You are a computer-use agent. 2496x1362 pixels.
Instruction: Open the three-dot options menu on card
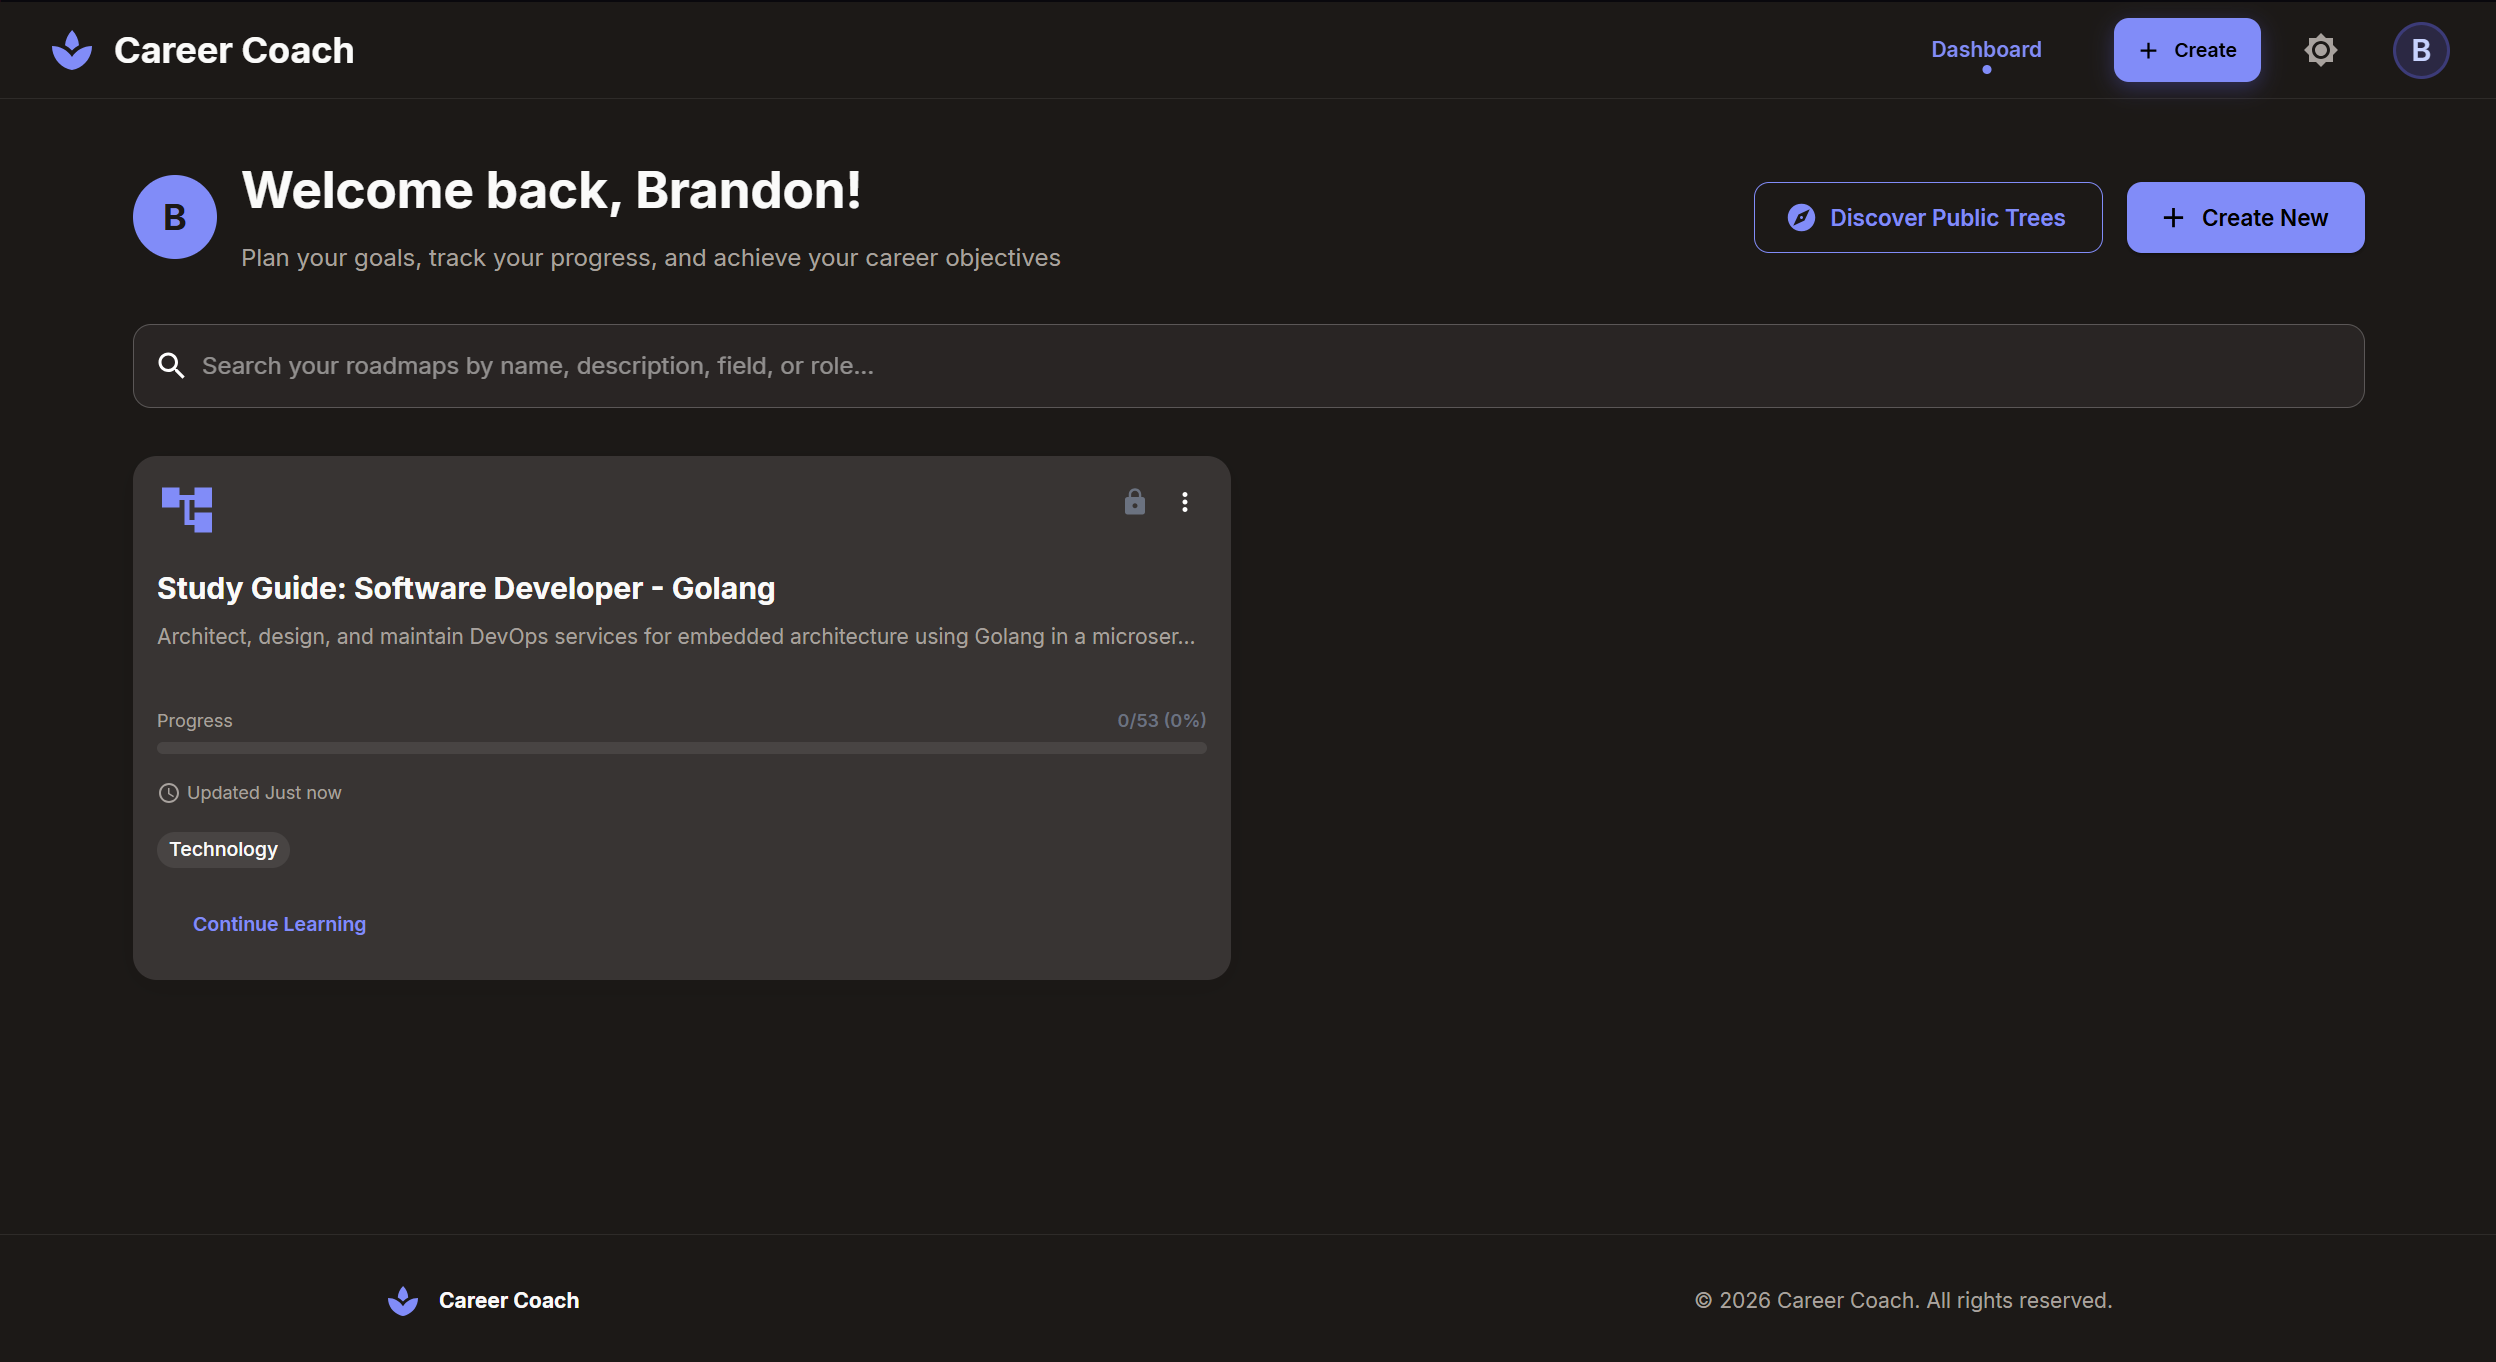coord(1185,502)
